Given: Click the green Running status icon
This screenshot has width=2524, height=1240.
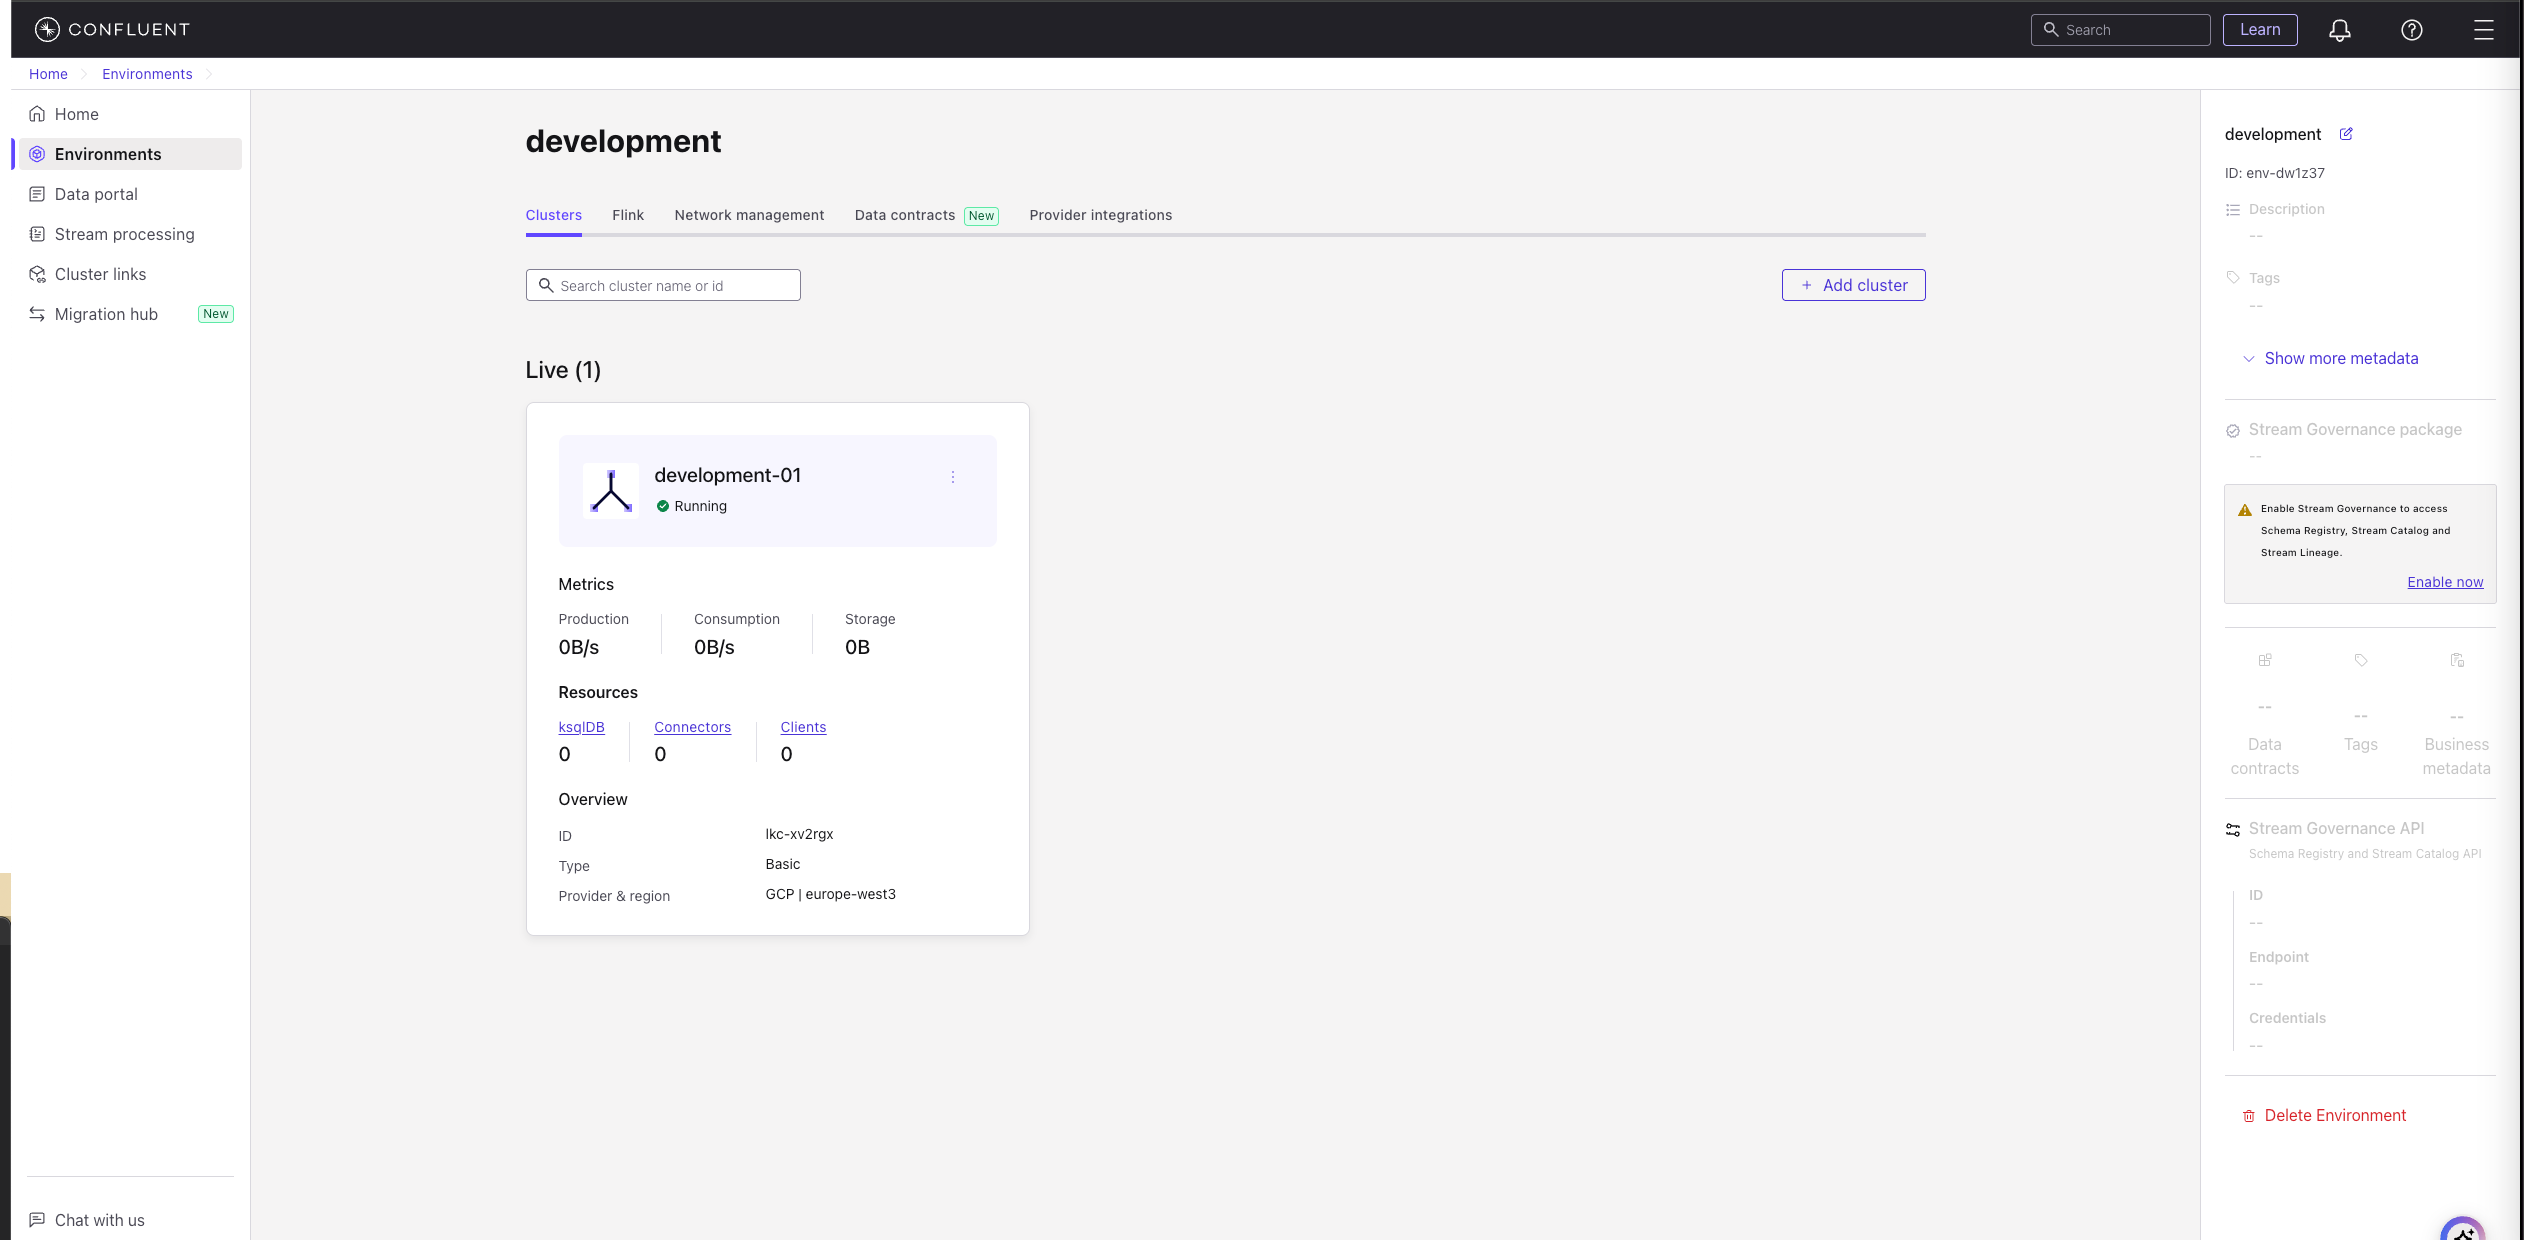Looking at the screenshot, I should pyautogui.click(x=662, y=506).
